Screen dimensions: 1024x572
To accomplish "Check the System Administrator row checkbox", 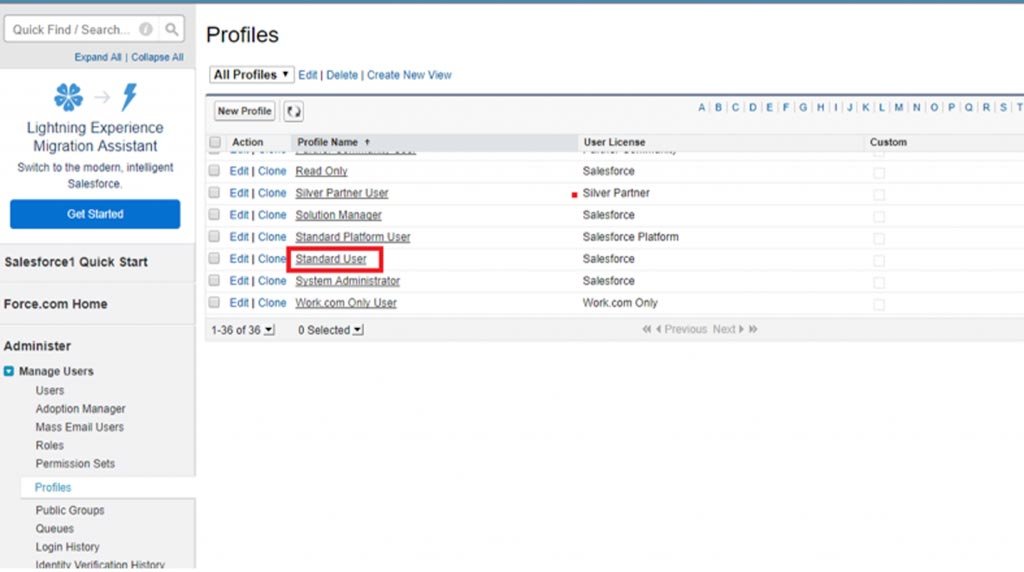I will 214,280.
